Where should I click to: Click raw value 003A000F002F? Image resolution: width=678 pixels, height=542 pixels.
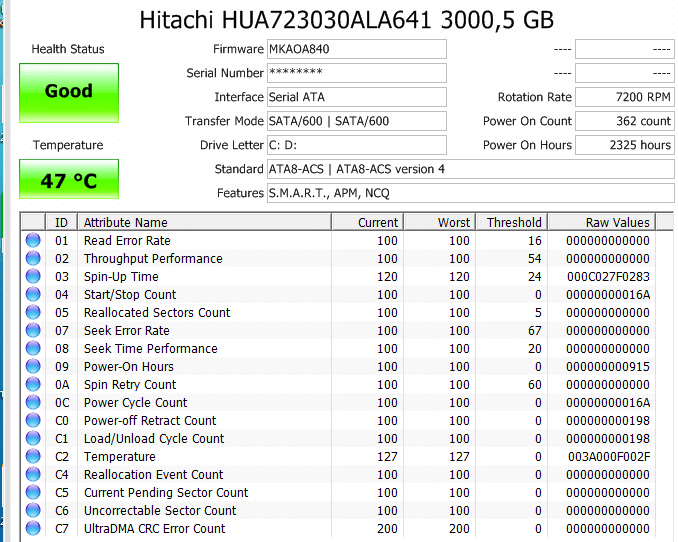pos(609,457)
